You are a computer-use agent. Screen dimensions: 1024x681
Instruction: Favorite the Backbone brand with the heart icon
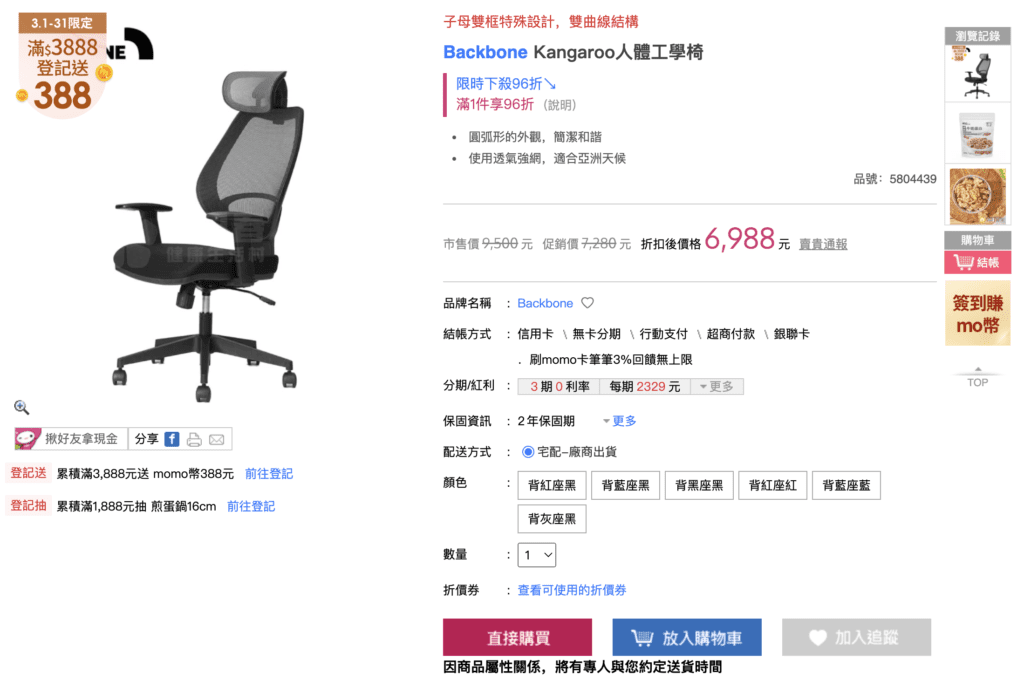[x=588, y=303]
